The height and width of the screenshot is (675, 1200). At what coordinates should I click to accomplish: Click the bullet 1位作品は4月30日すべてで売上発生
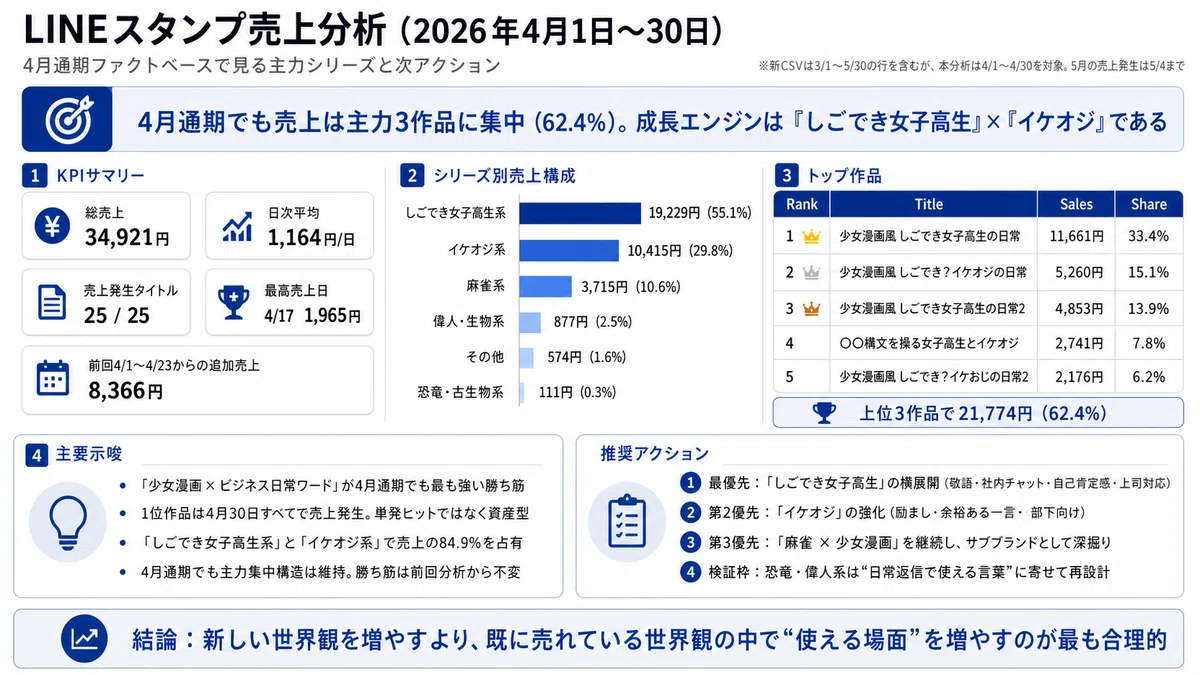point(336,514)
